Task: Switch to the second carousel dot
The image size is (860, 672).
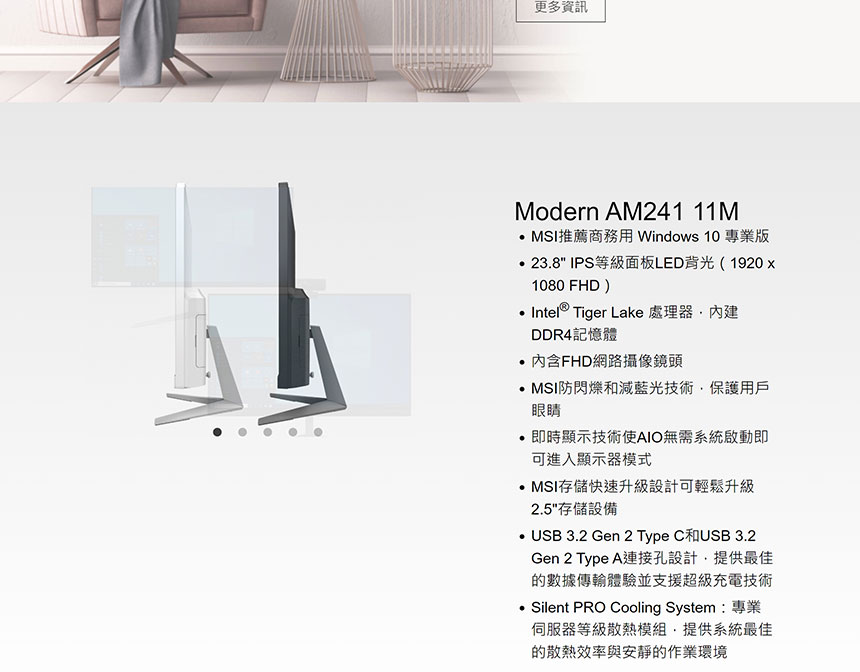Action: click(x=242, y=432)
